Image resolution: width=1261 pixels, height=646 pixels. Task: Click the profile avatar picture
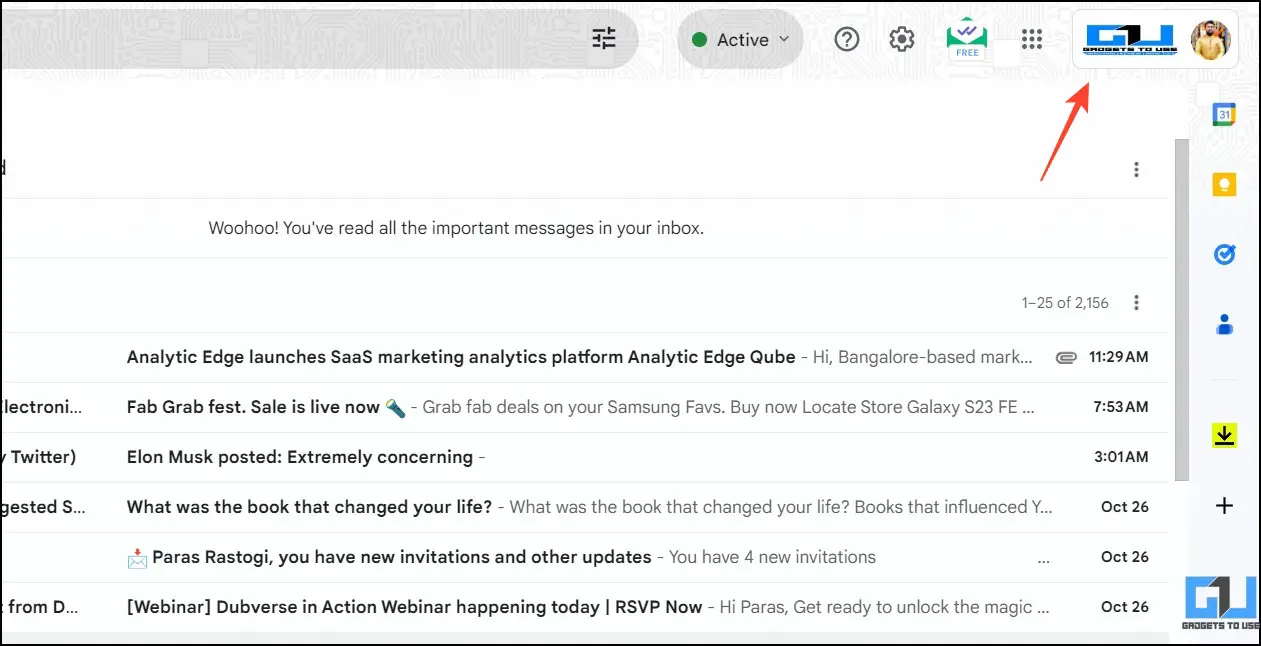(1211, 40)
